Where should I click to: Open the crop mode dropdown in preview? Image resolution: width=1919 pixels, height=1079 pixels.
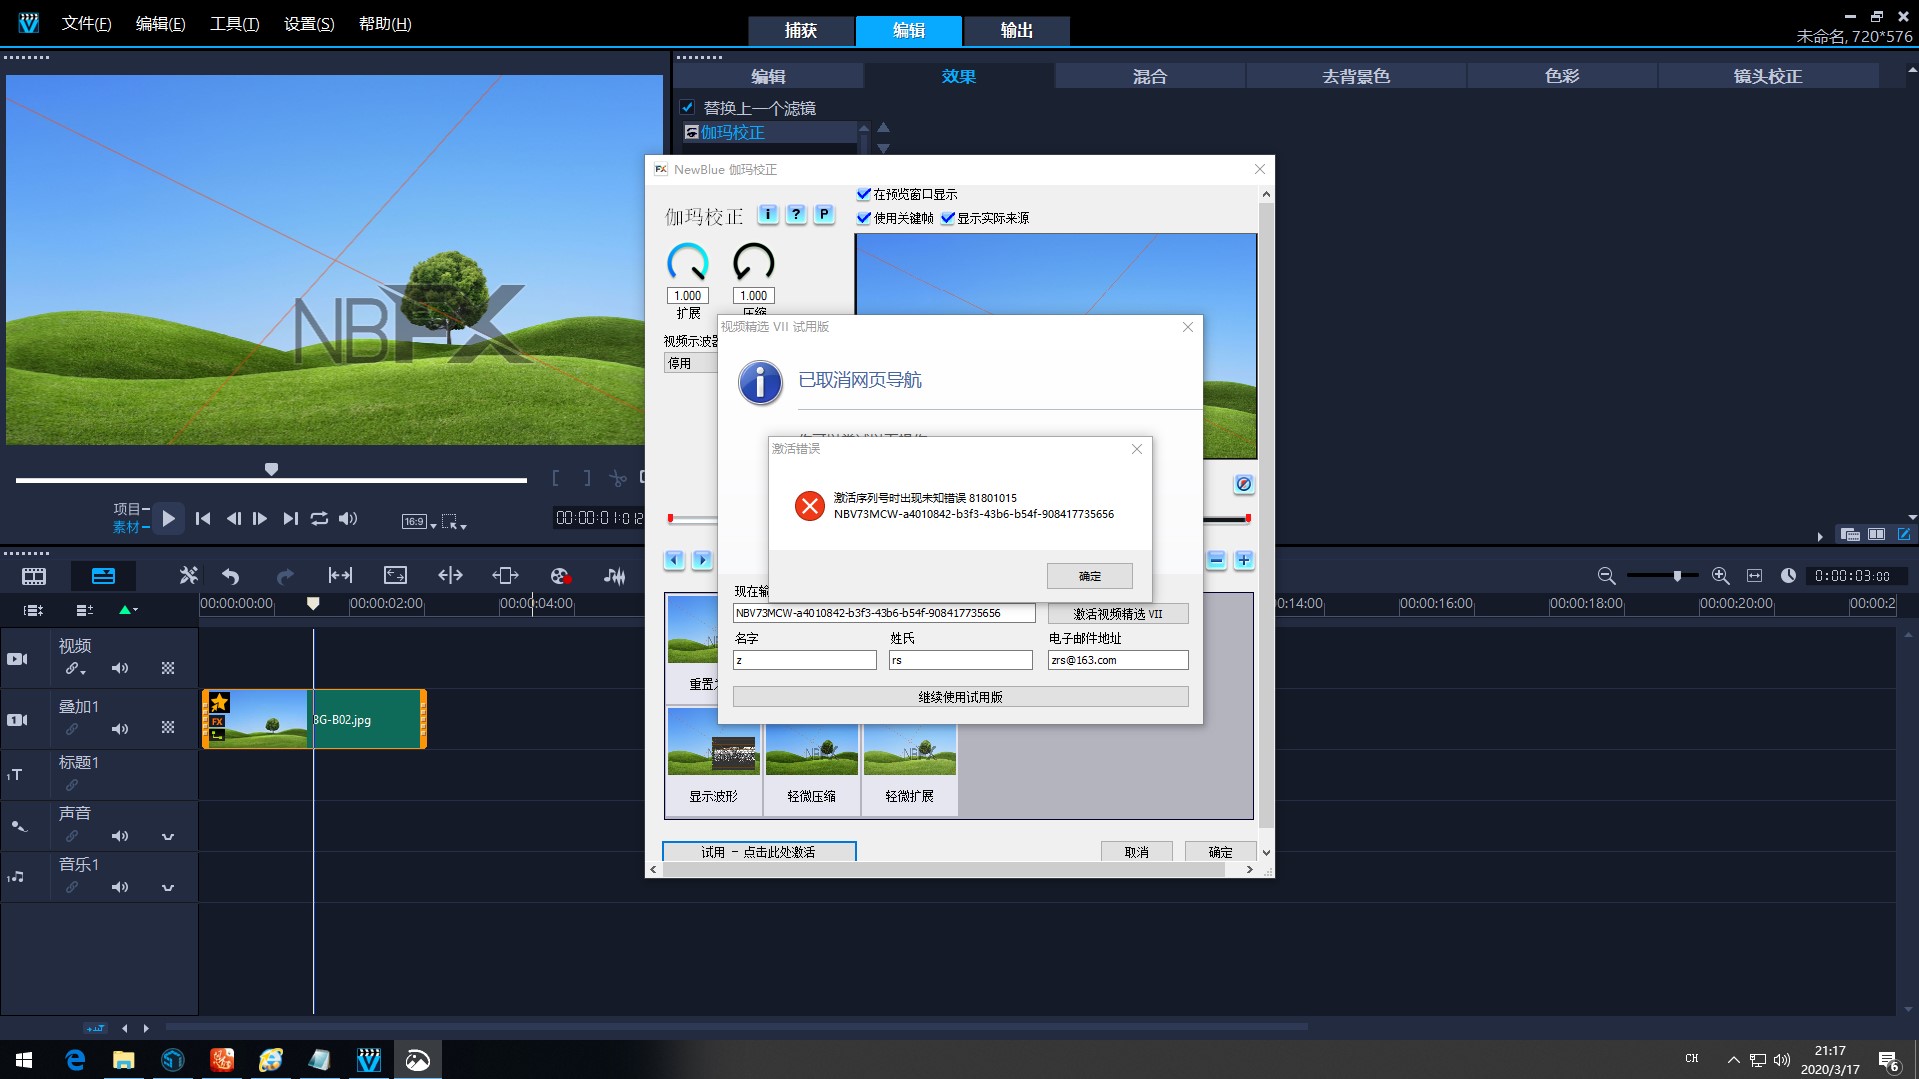454,522
